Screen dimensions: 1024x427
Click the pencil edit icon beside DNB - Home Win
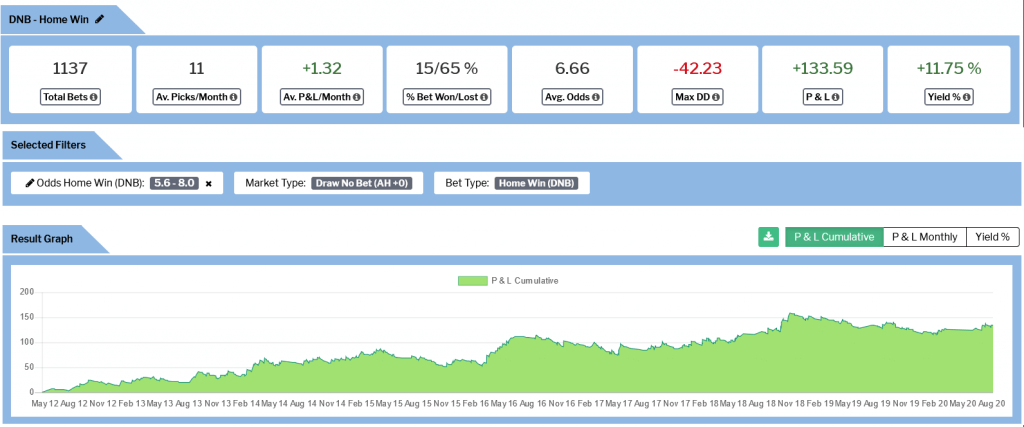coord(99,18)
